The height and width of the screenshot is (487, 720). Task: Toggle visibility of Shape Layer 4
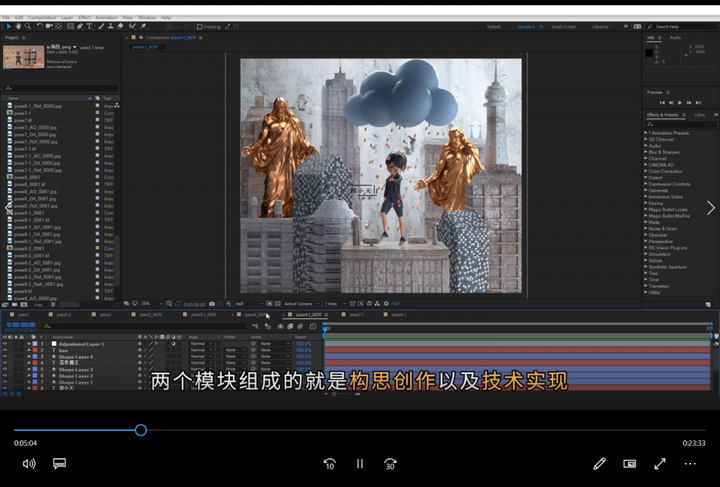pos(5,357)
